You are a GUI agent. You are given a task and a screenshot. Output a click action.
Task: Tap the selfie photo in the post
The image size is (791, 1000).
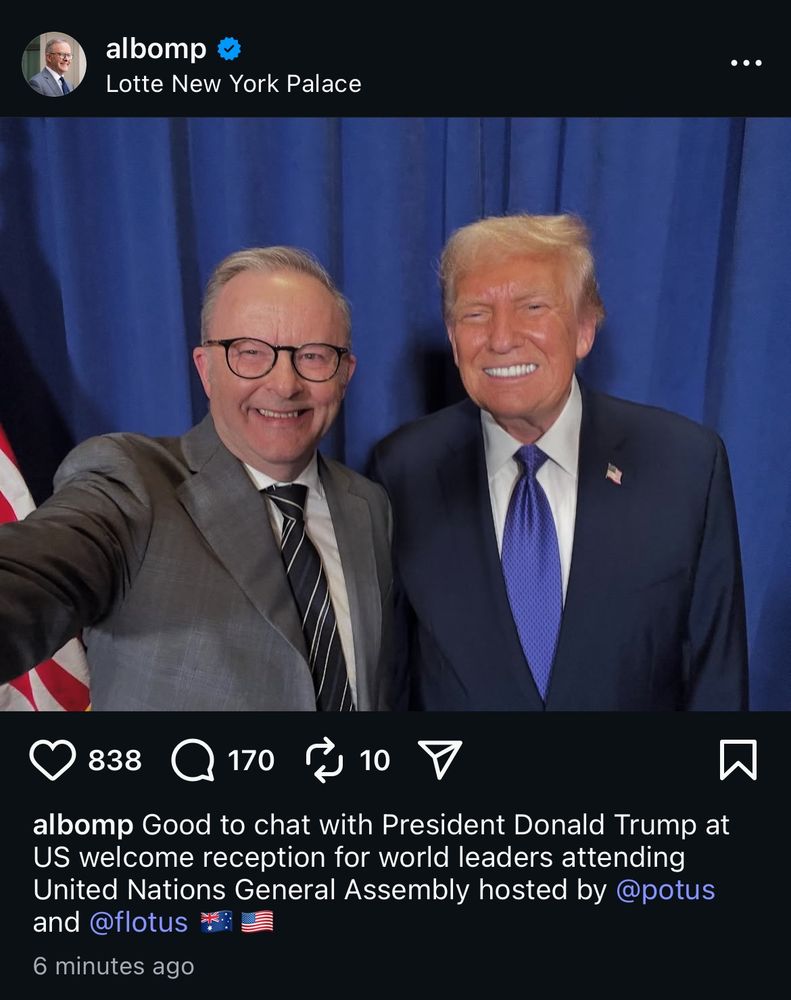click(x=396, y=414)
